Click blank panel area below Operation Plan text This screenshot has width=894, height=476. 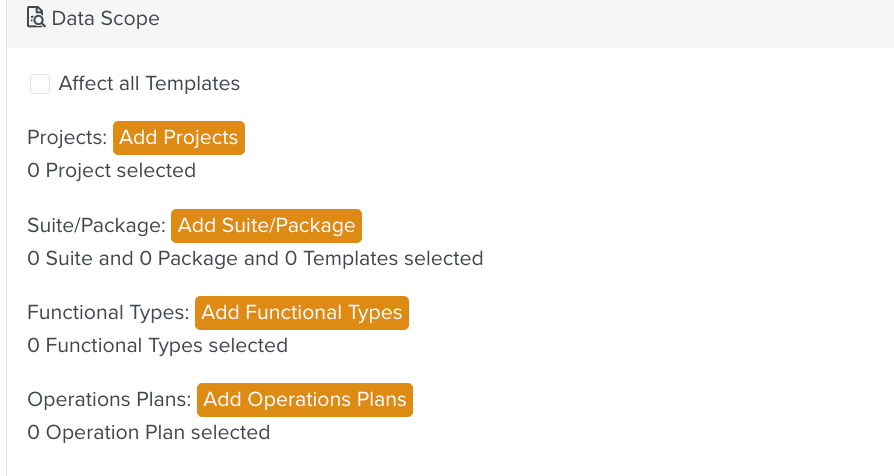(450, 460)
